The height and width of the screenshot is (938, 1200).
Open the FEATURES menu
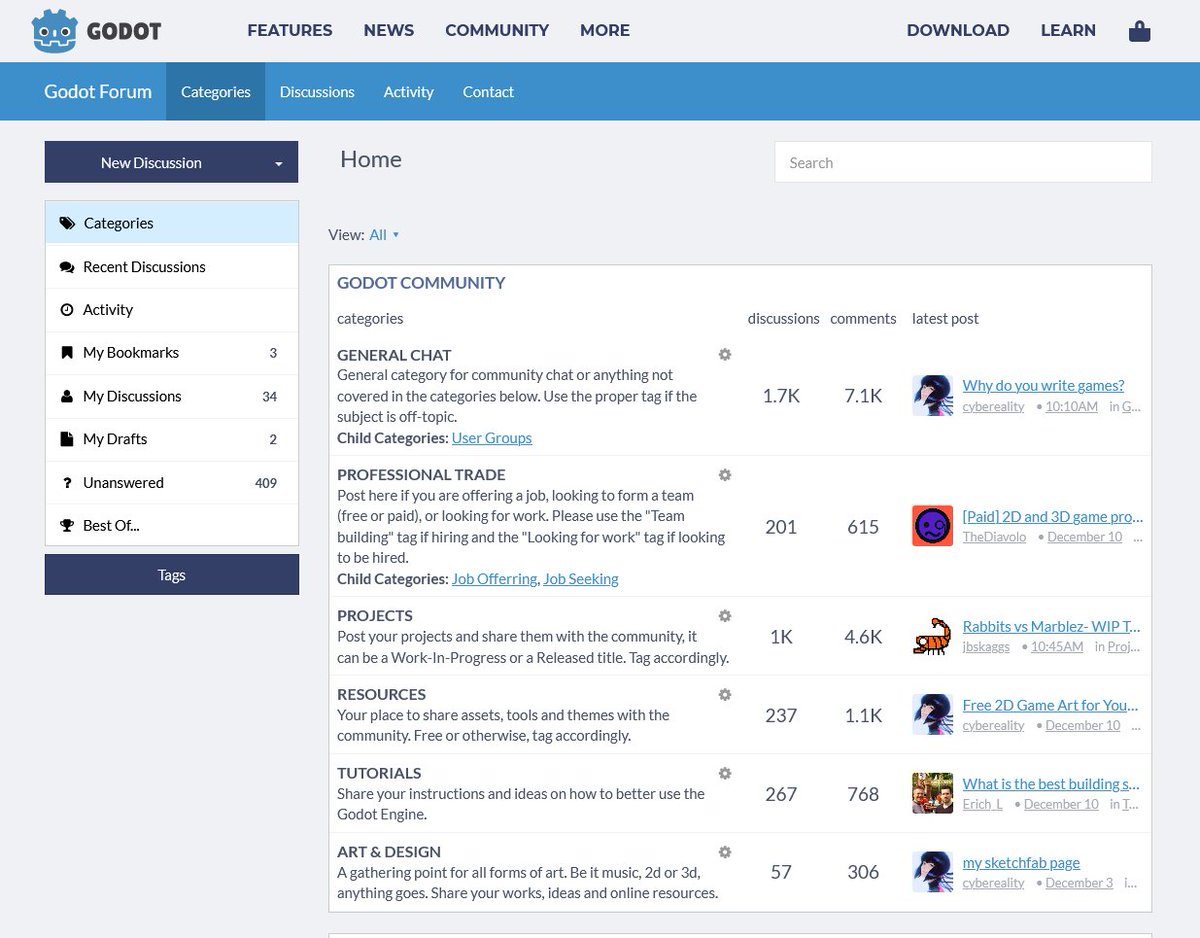pyautogui.click(x=290, y=31)
